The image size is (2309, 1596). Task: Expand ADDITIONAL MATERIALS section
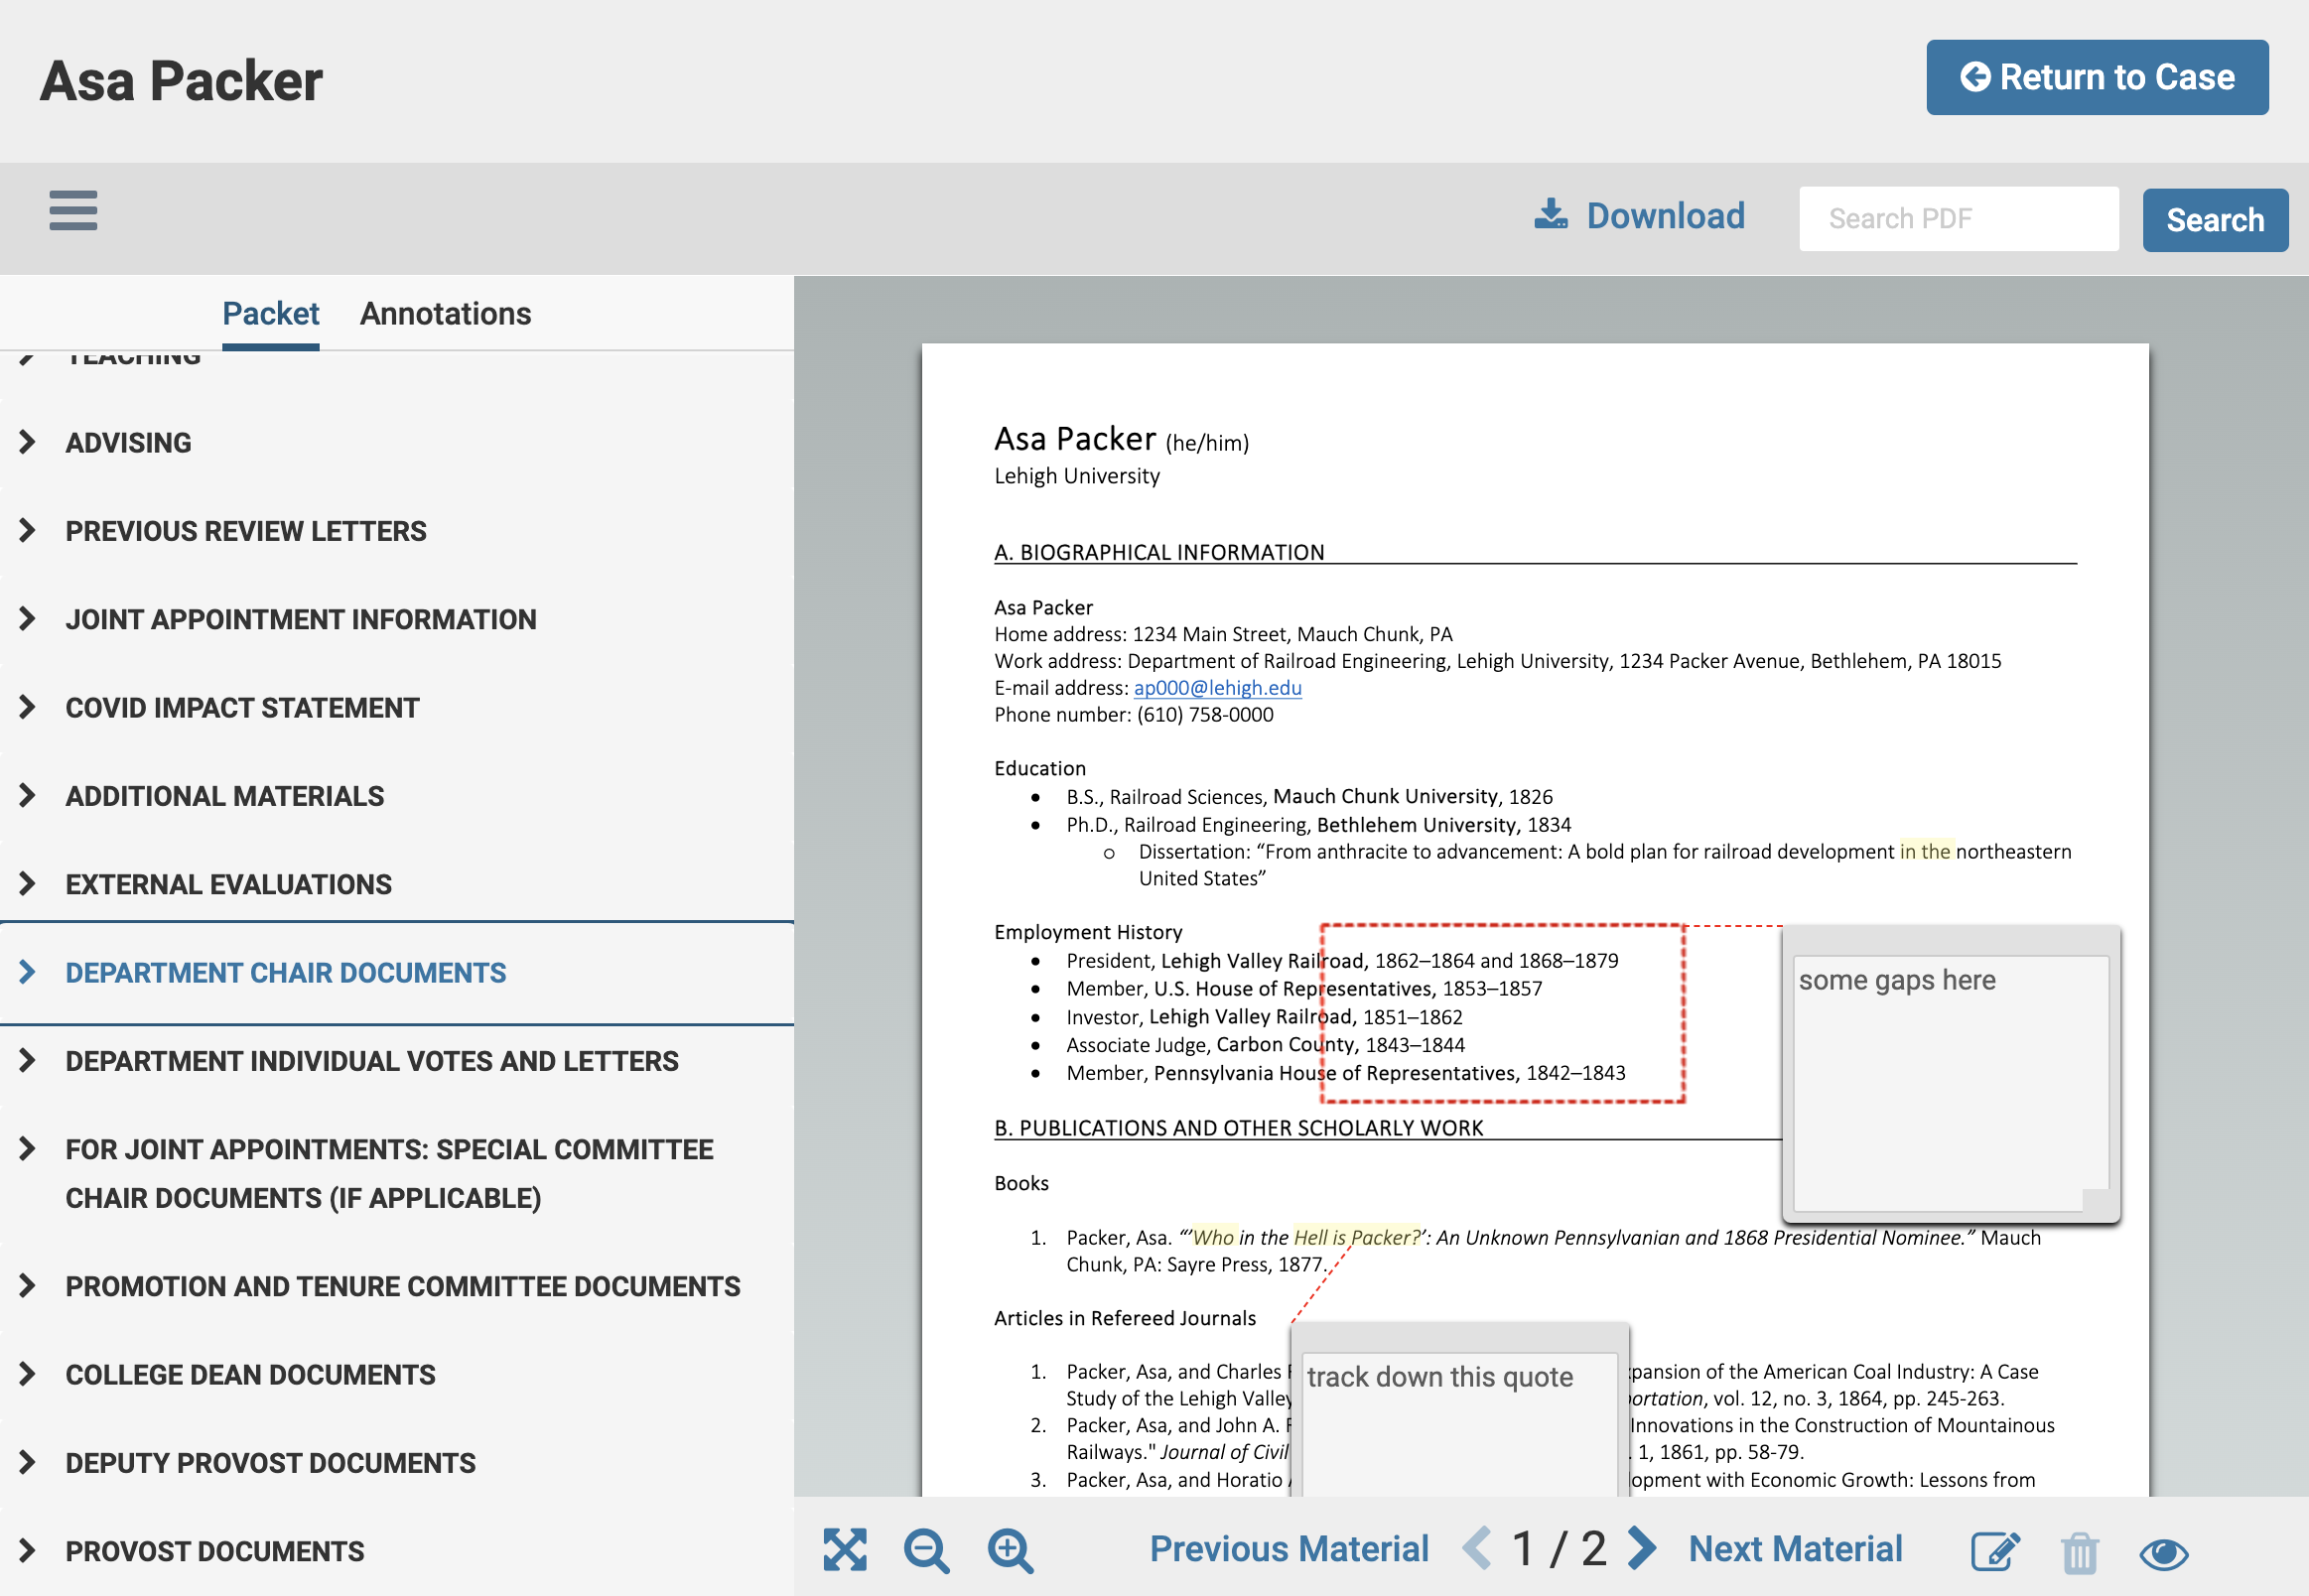tap(397, 796)
